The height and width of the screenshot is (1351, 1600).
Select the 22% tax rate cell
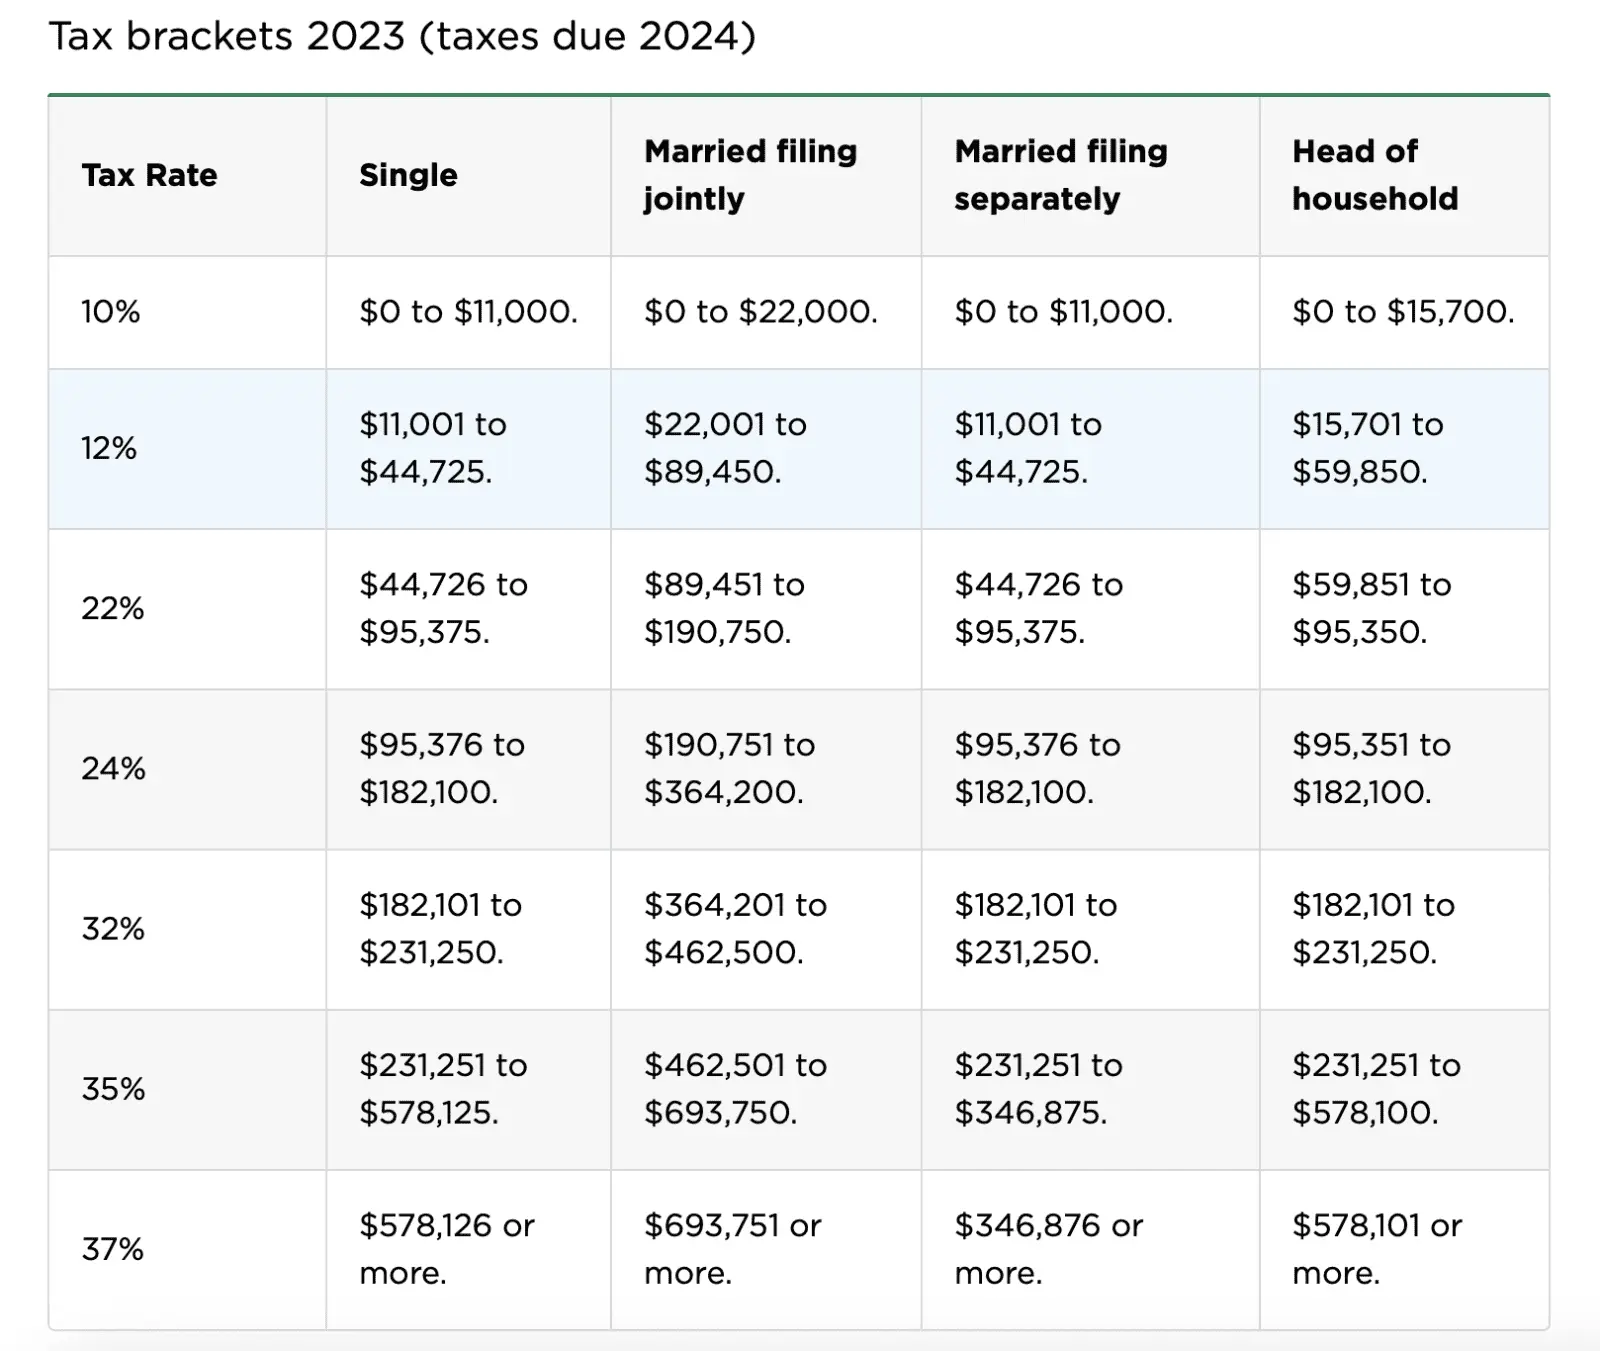(112, 608)
